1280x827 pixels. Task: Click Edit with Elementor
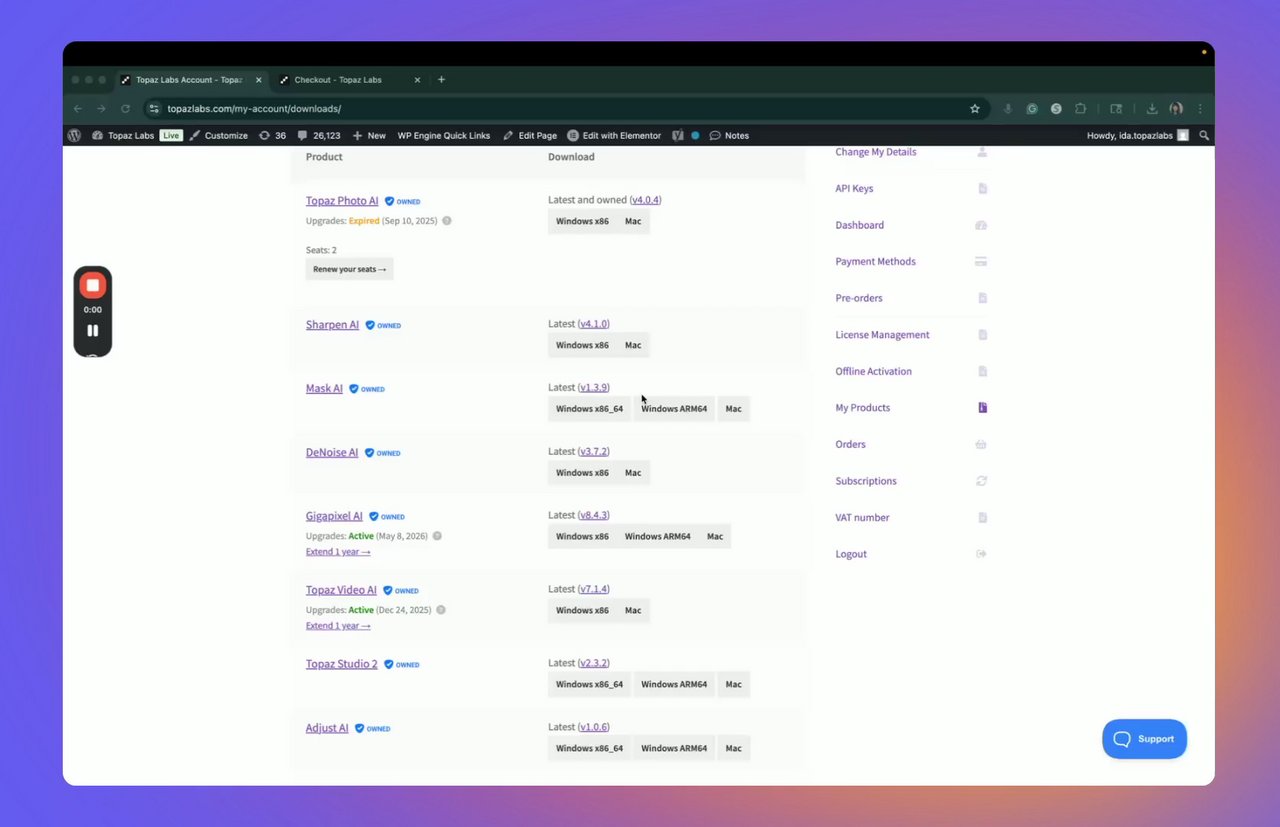614,135
